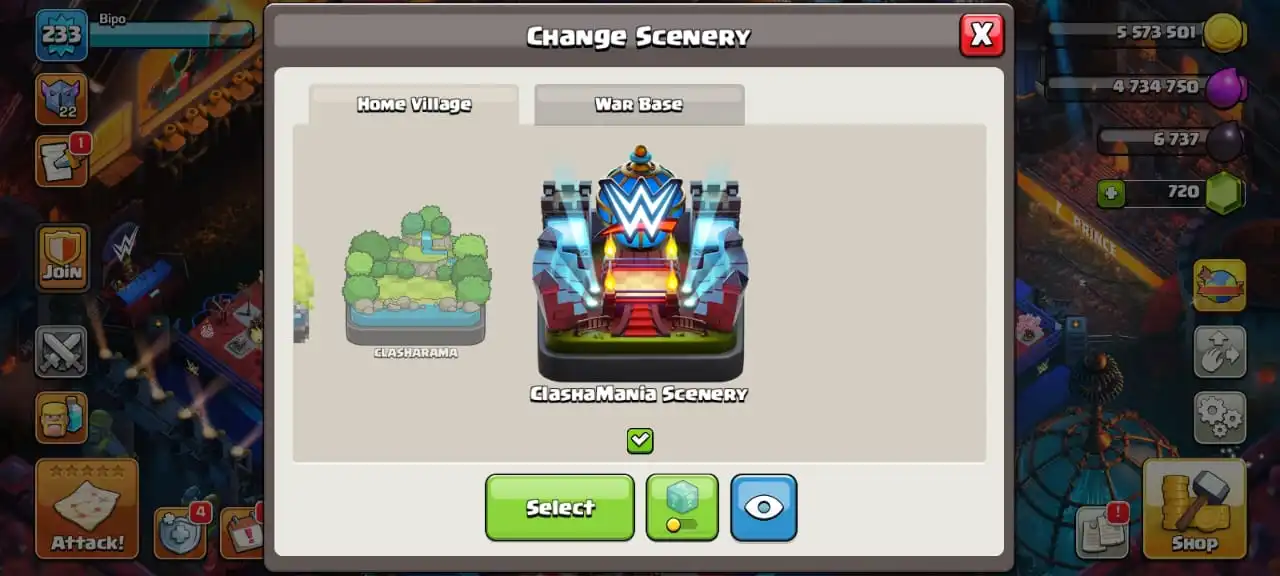Screen dimensions: 1280x576
Task: Open the crossed swords clan war icon
Action: tap(62, 352)
